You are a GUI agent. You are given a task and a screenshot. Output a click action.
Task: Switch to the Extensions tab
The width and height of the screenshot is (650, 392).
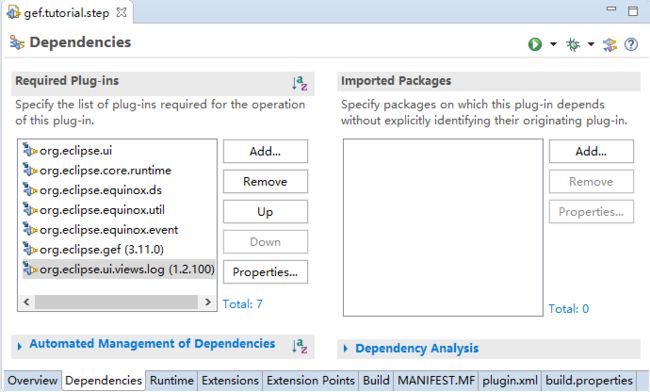coord(230,380)
